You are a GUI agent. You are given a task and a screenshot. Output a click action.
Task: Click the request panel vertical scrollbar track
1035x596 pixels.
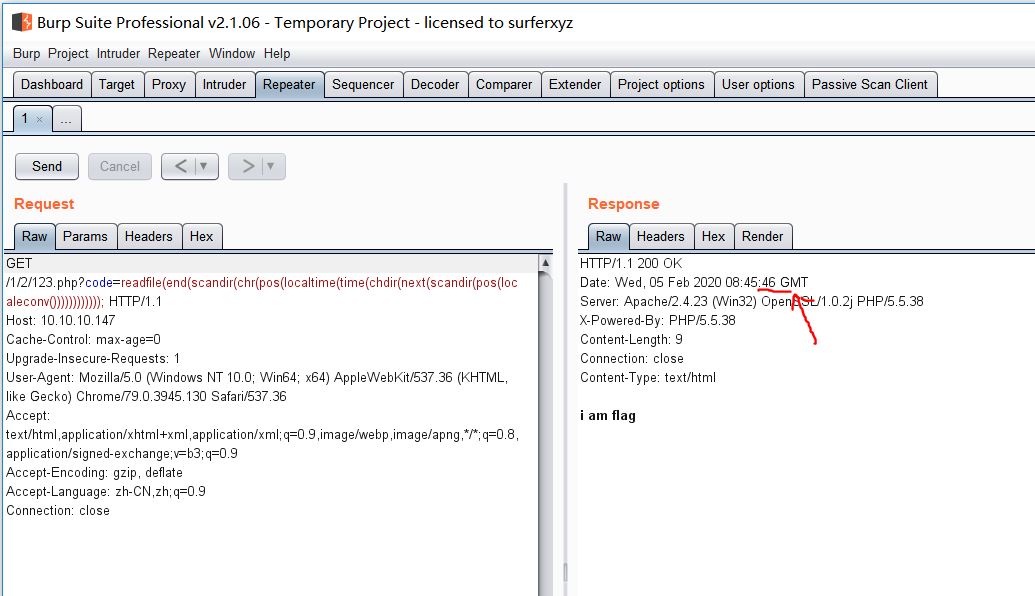click(x=545, y=434)
